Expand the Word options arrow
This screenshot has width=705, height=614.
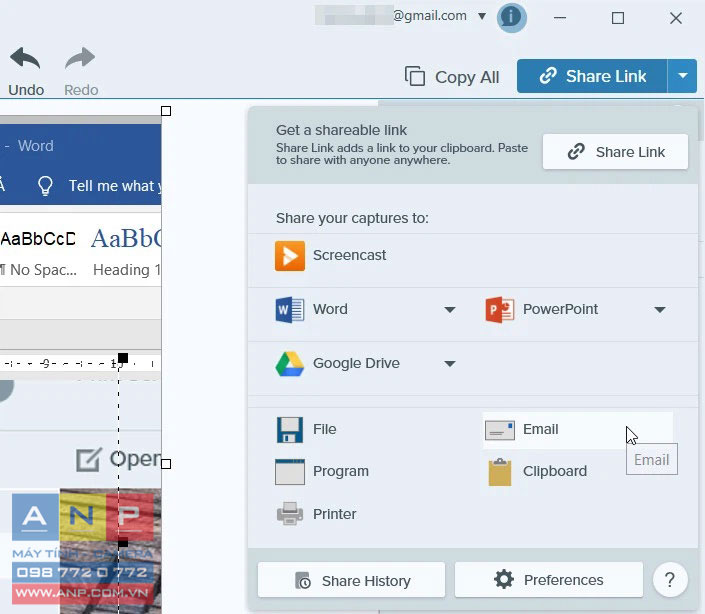tap(450, 310)
